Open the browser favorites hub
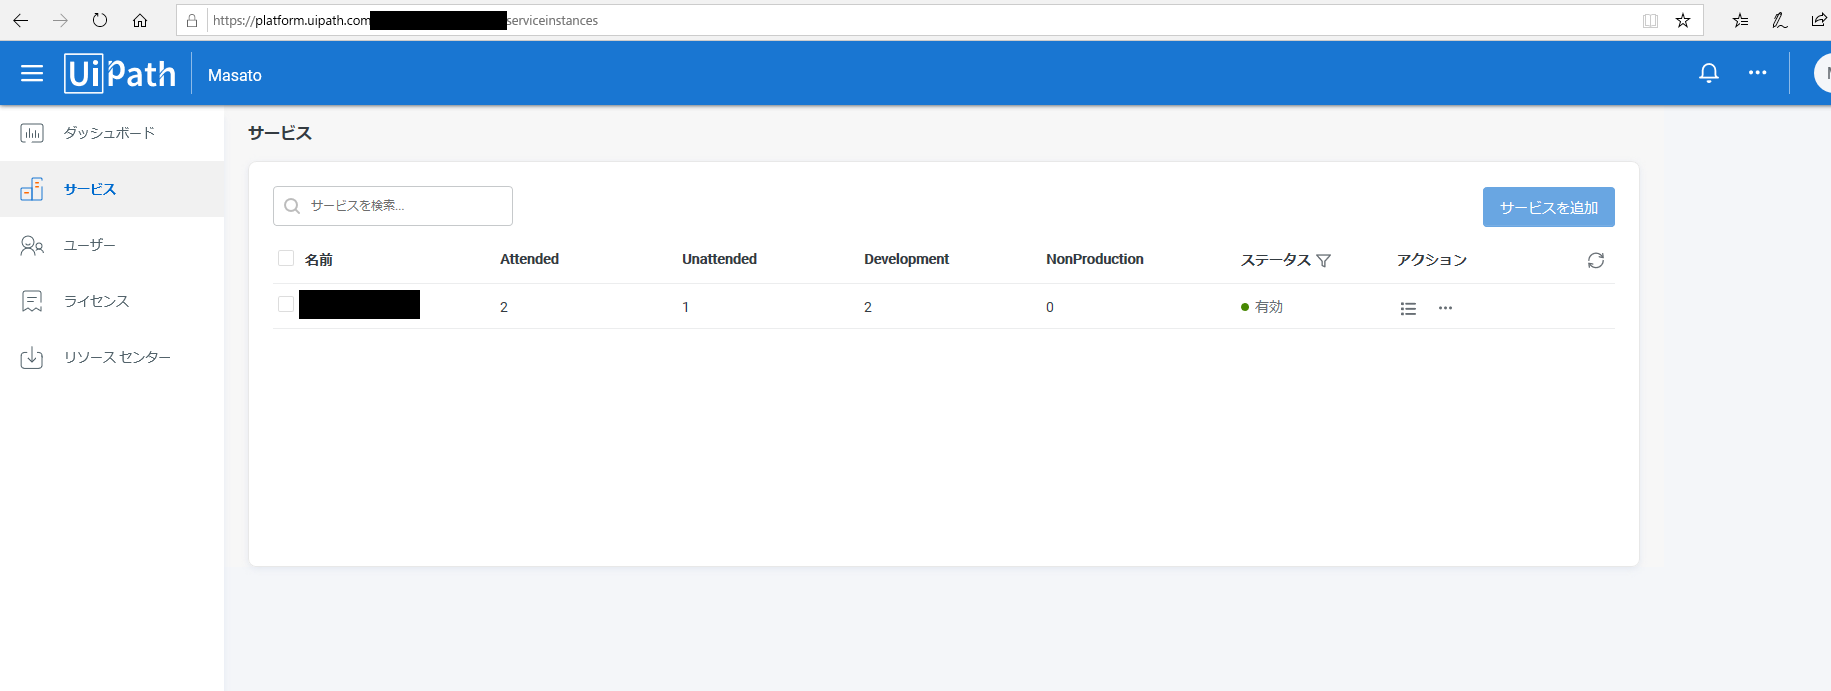Viewport: 1831px width, 691px height. [x=1741, y=20]
